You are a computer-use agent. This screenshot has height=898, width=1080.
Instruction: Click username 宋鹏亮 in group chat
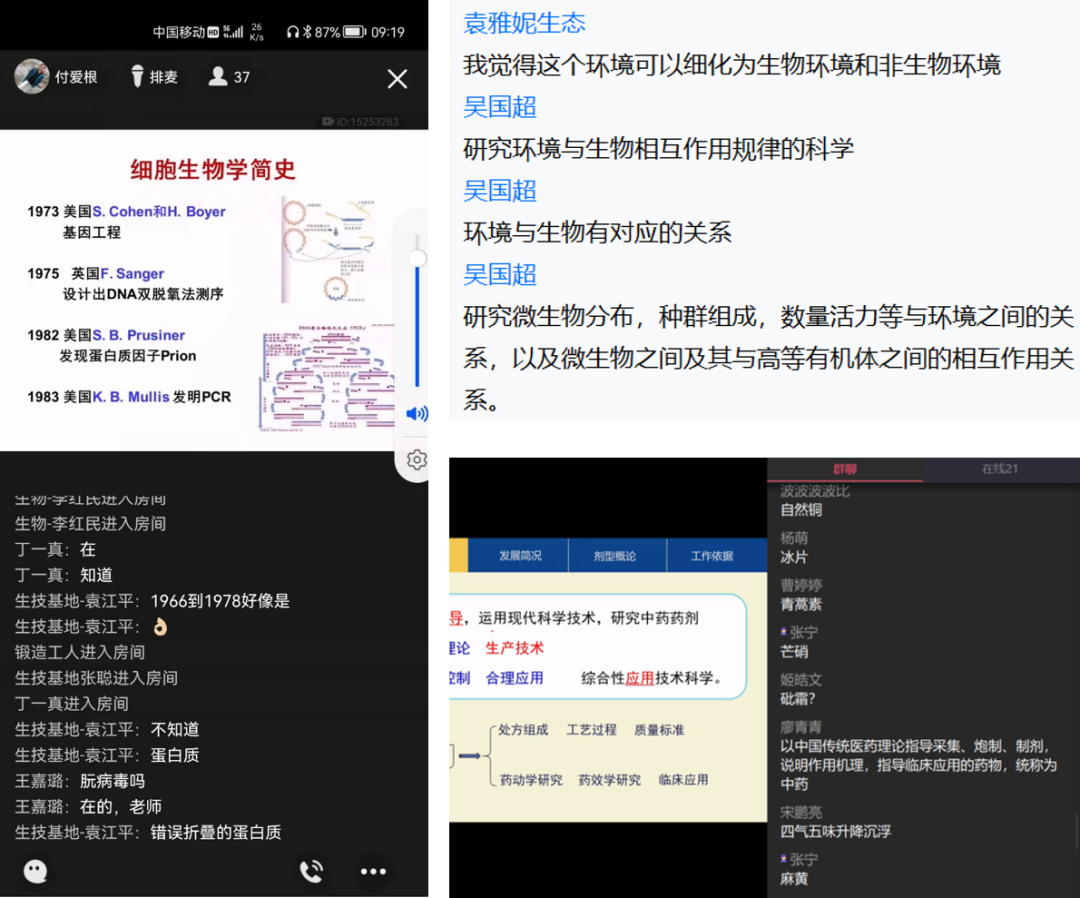pos(801,812)
